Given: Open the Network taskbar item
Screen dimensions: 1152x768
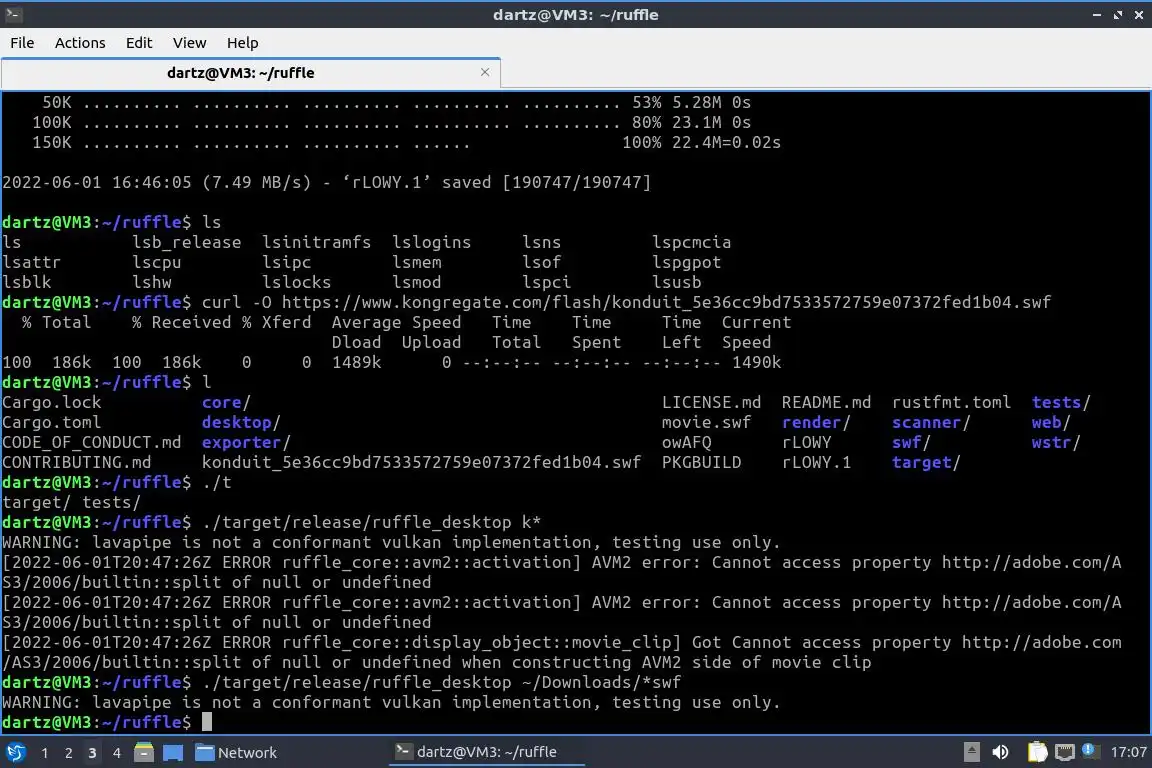Looking at the screenshot, I should pos(236,753).
